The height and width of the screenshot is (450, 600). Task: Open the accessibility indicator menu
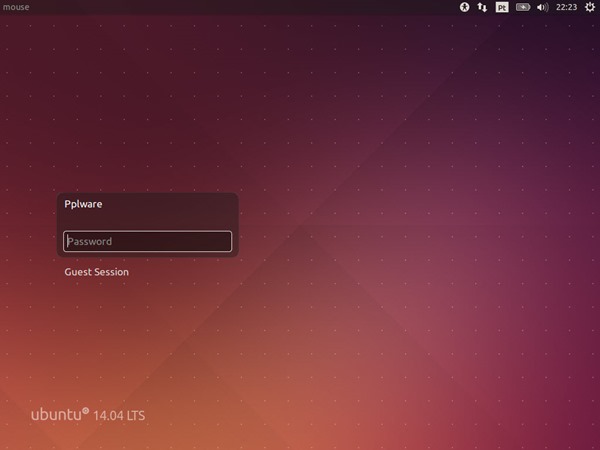pos(464,7)
